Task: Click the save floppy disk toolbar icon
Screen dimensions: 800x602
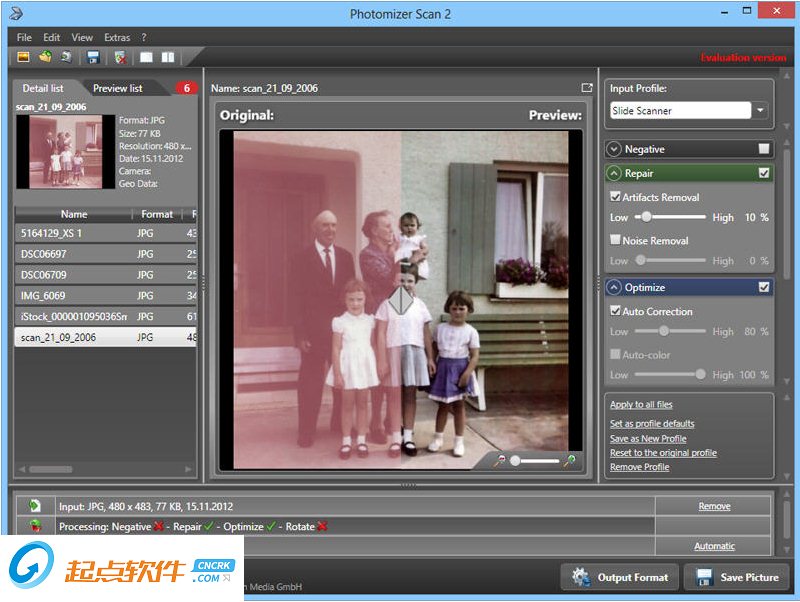Action: (x=93, y=57)
